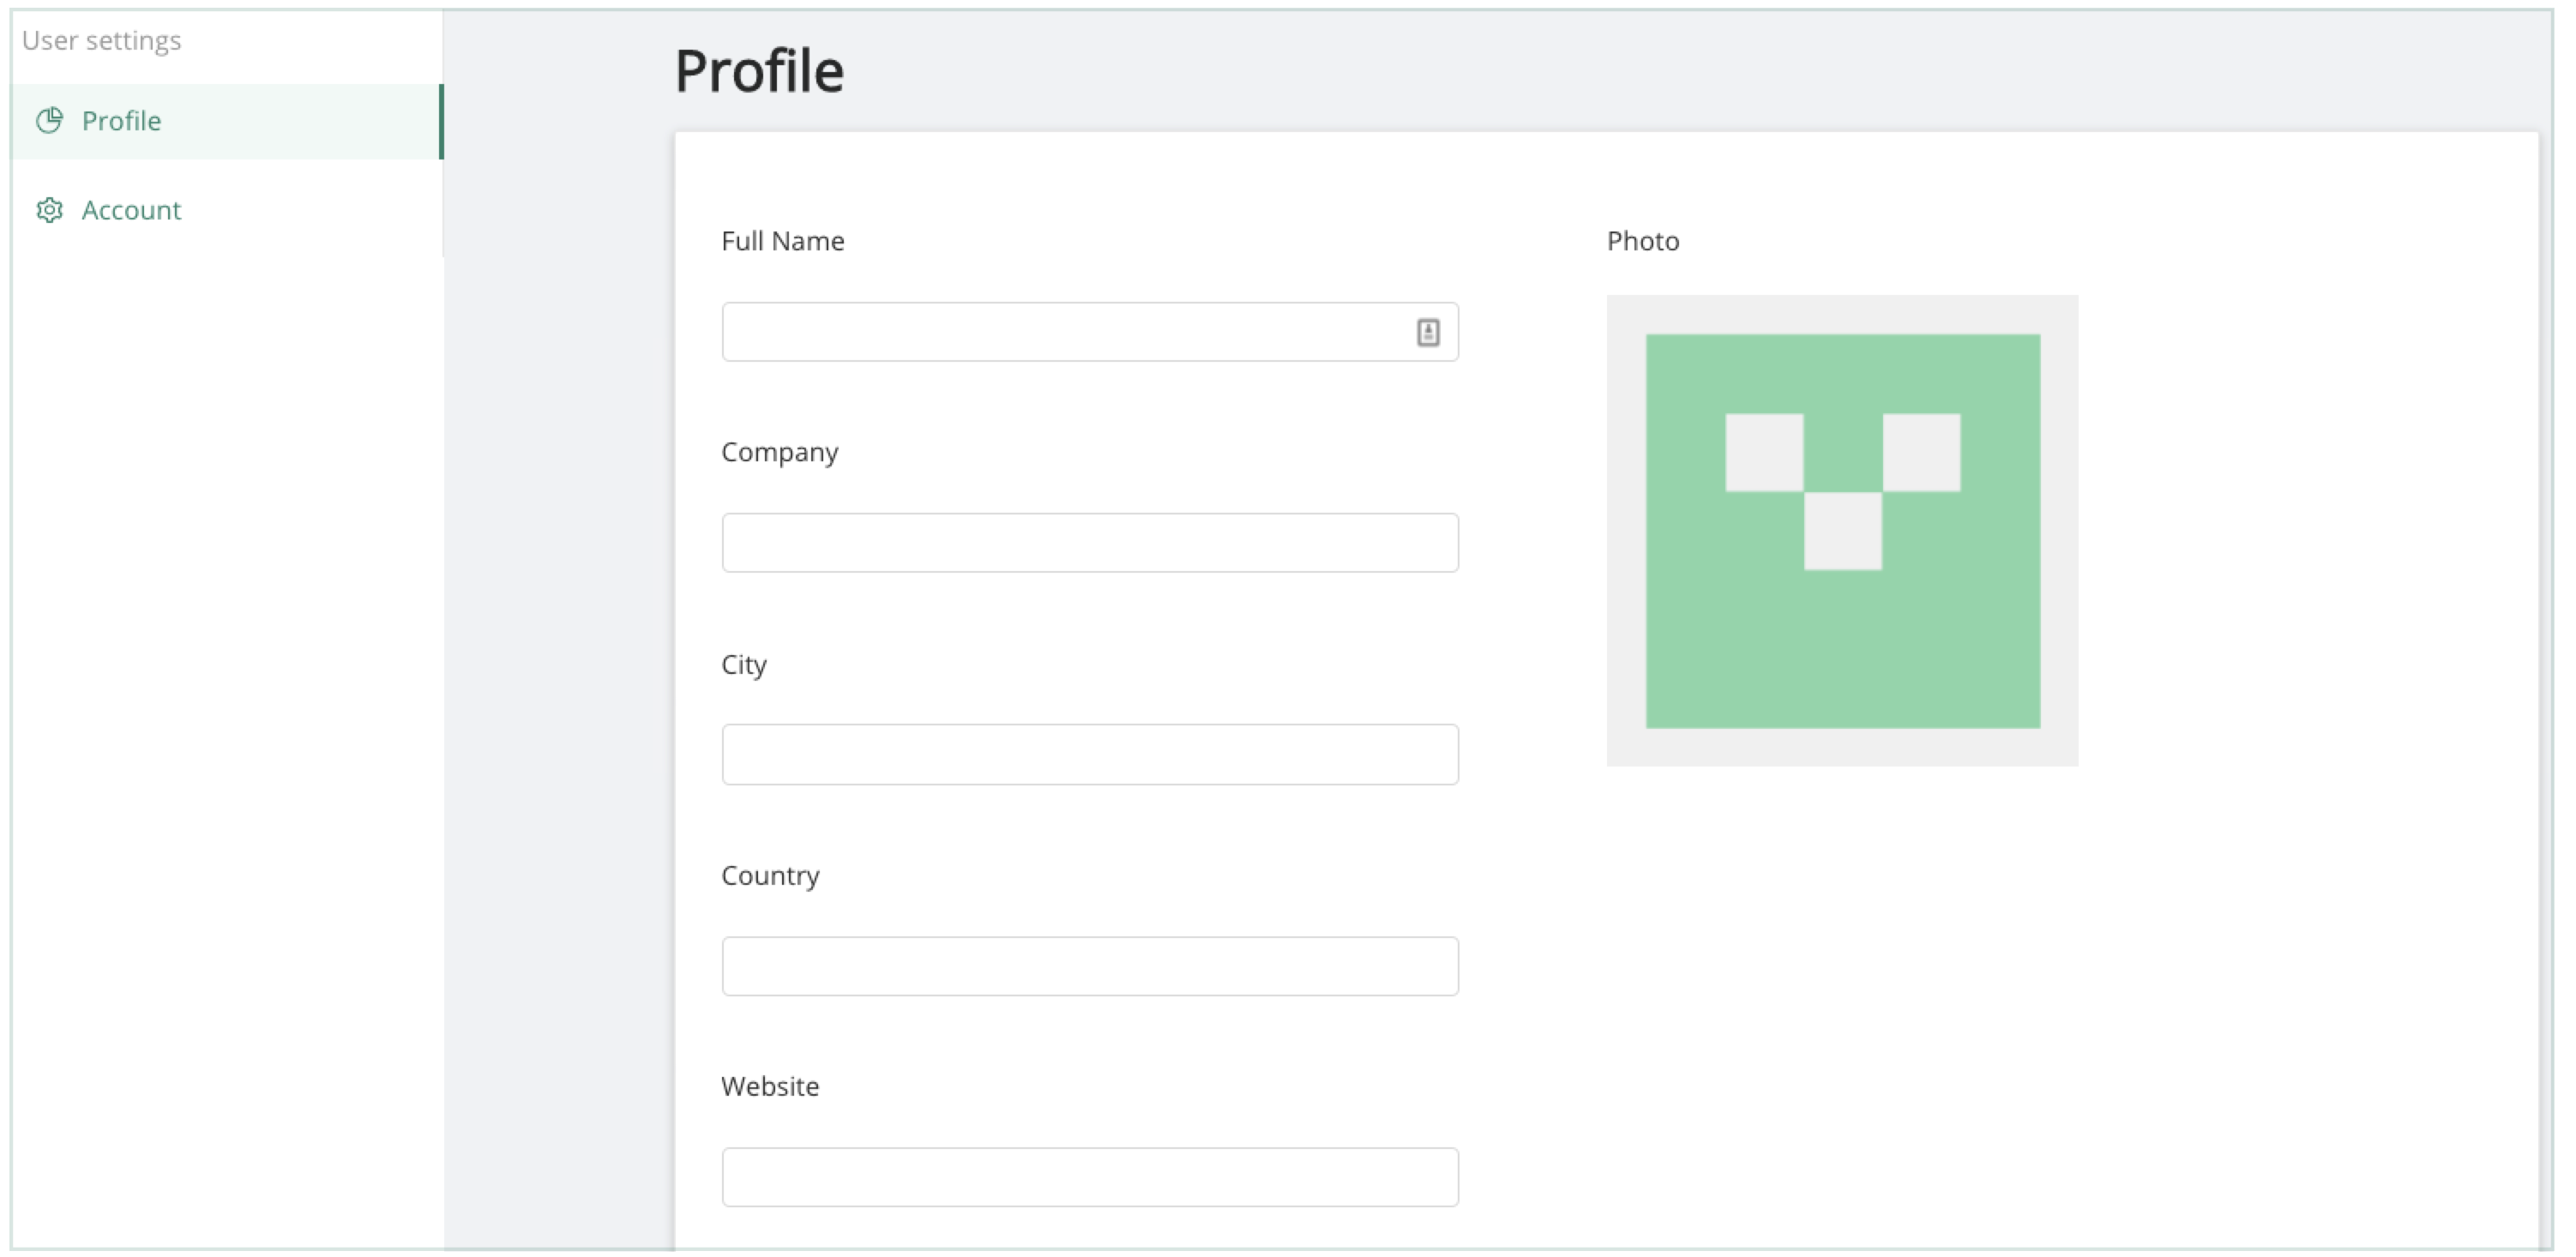Click the Photo section label

[1642, 241]
